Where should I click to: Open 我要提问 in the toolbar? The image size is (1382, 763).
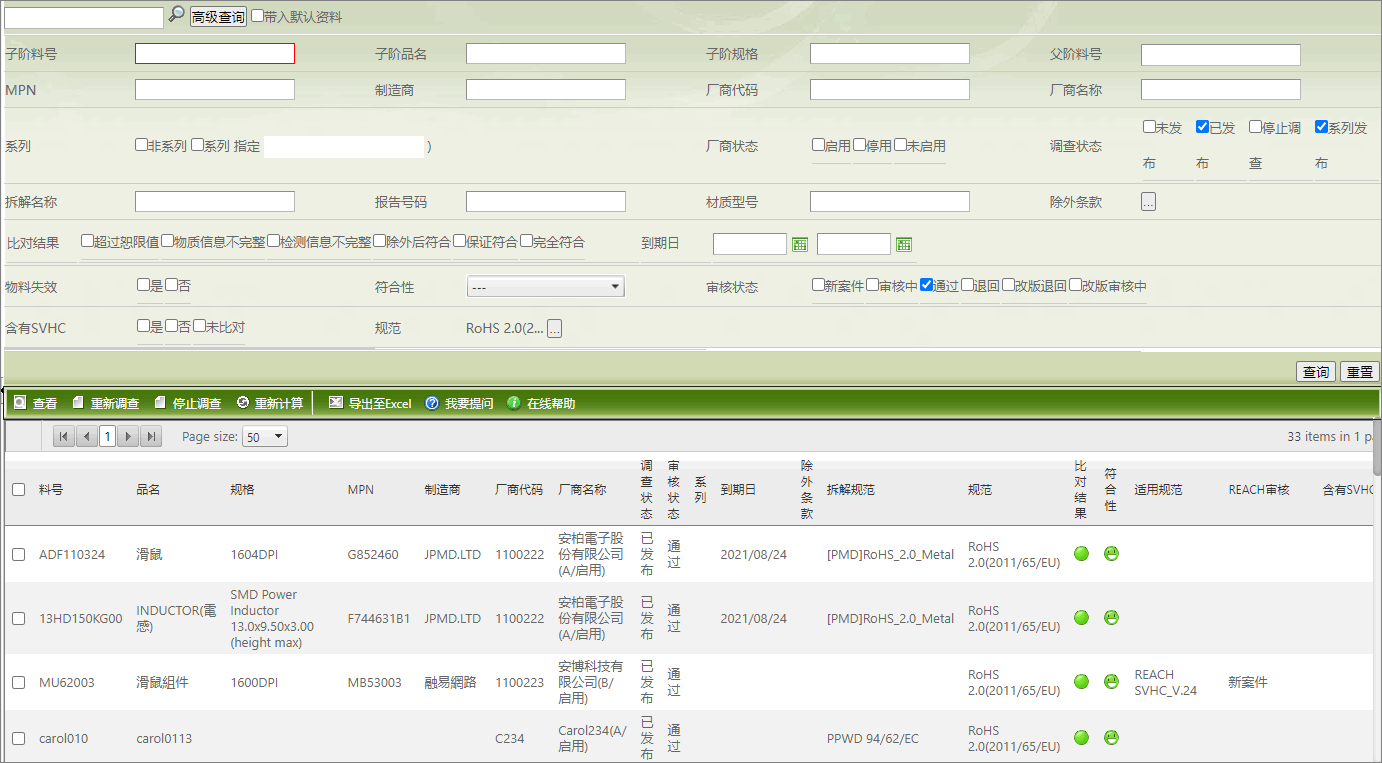459,403
